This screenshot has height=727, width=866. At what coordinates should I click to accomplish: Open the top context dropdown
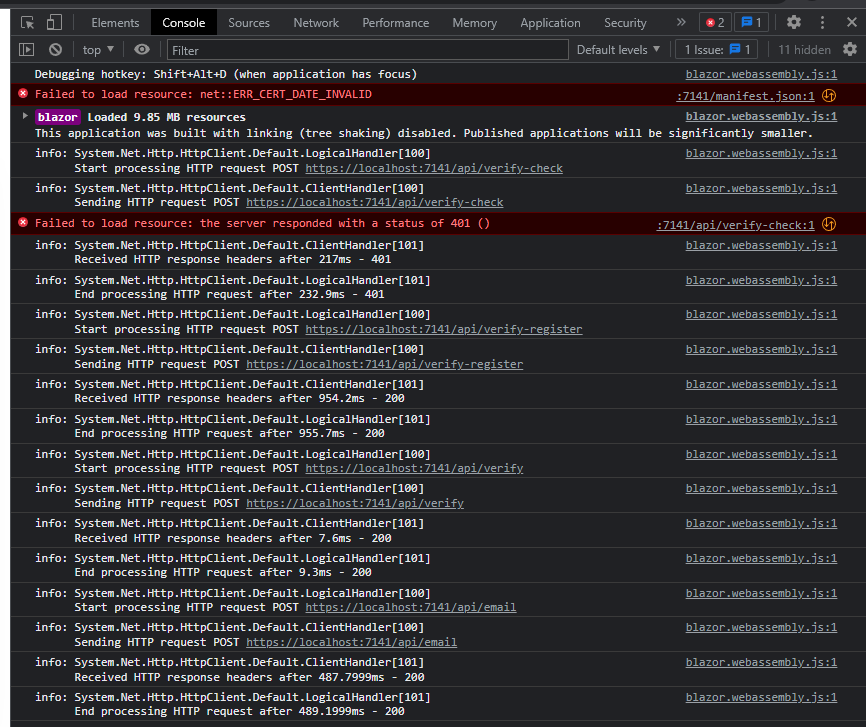point(98,50)
